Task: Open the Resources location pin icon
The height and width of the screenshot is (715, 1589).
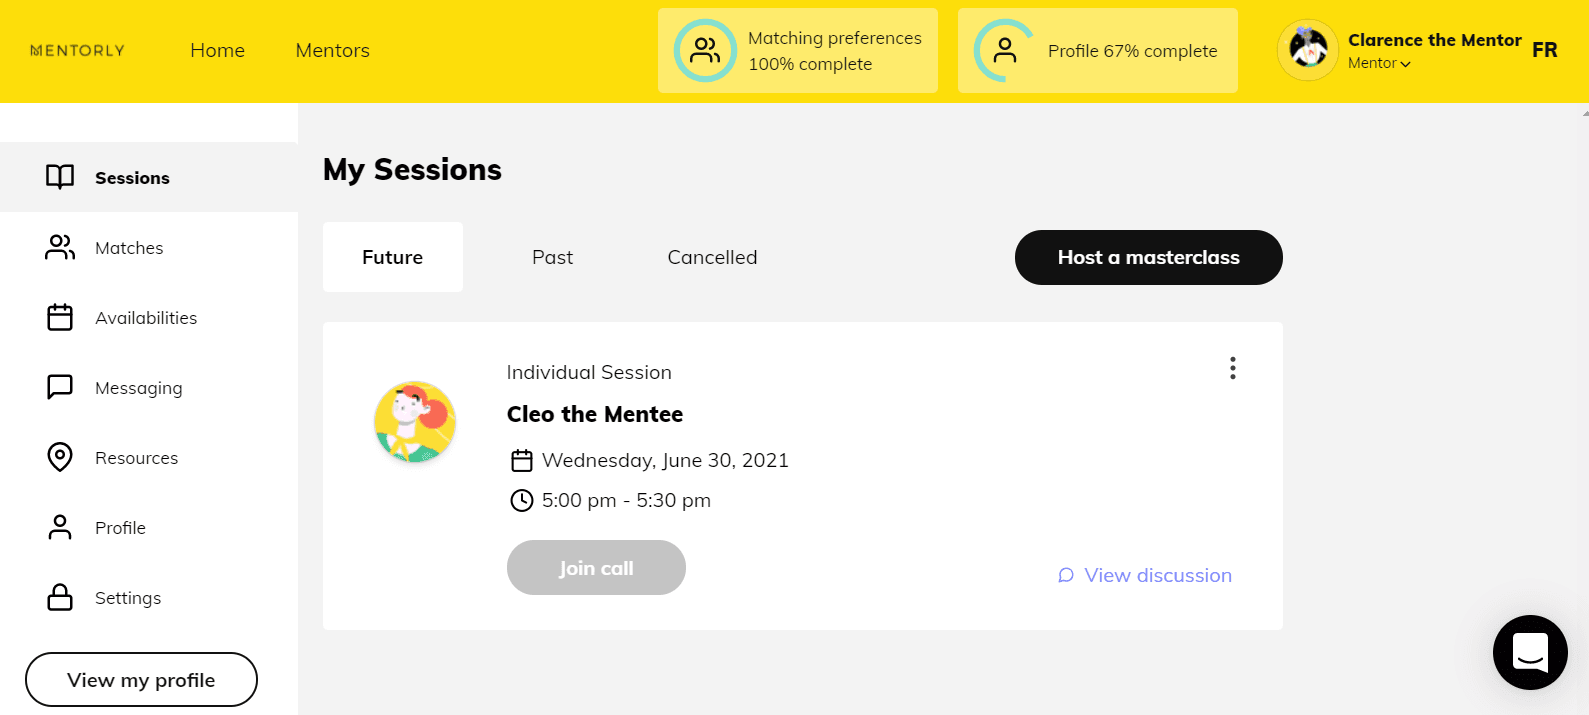Action: tap(60, 457)
